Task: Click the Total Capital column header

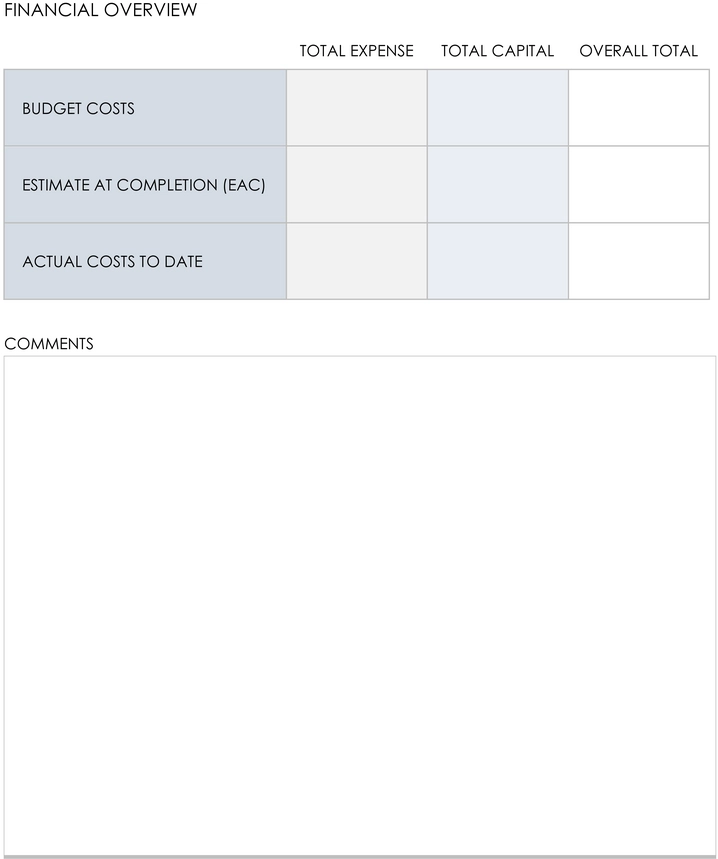Action: pos(498,51)
